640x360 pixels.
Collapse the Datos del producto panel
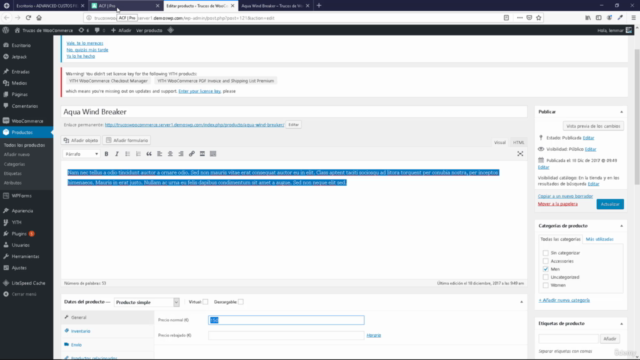tap(521, 302)
